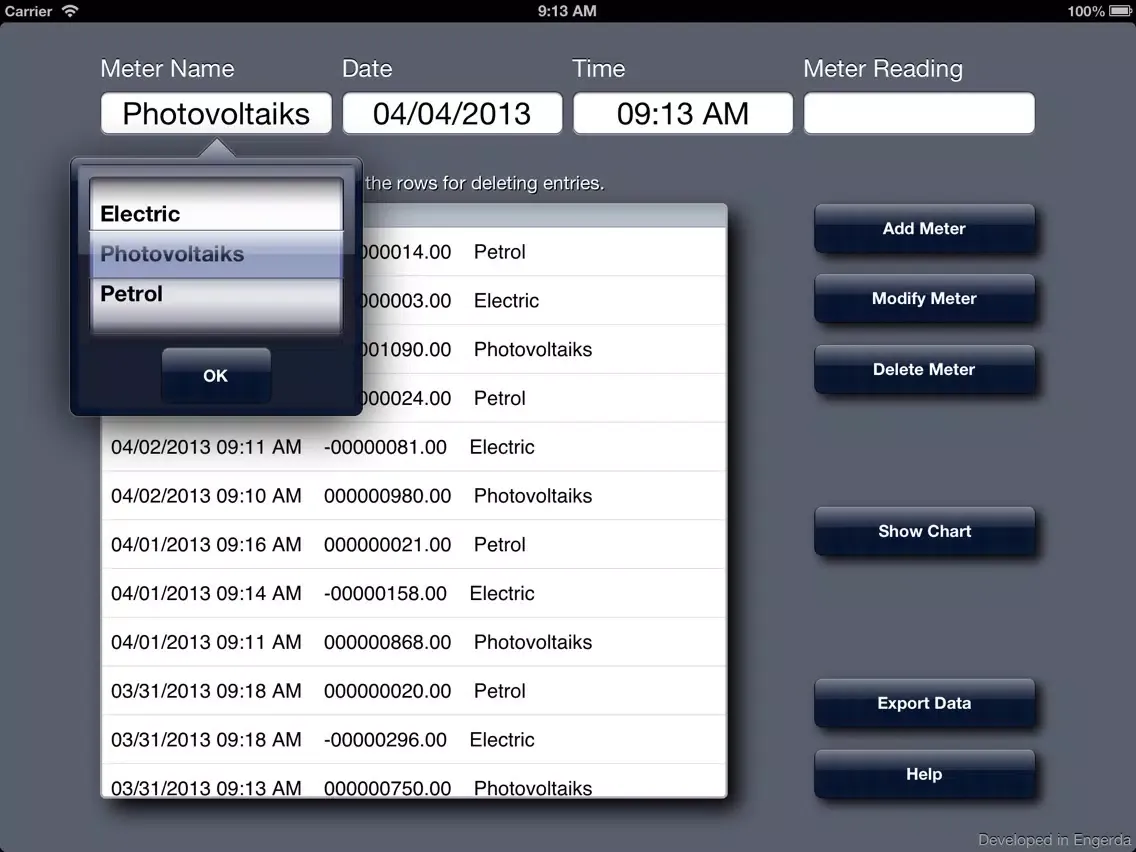Screen dimensions: 1136x852
Task: Select the 04/01/2013 09:16 AM Petrol row
Action: [414, 544]
